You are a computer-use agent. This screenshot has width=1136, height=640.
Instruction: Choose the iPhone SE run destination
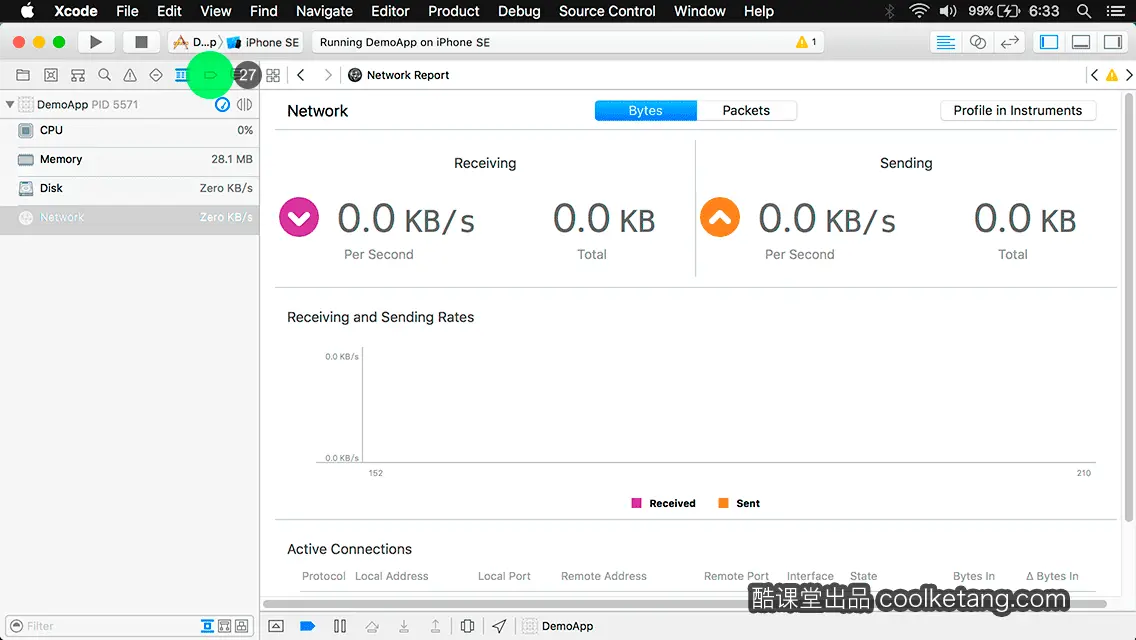pyautogui.click(x=263, y=42)
